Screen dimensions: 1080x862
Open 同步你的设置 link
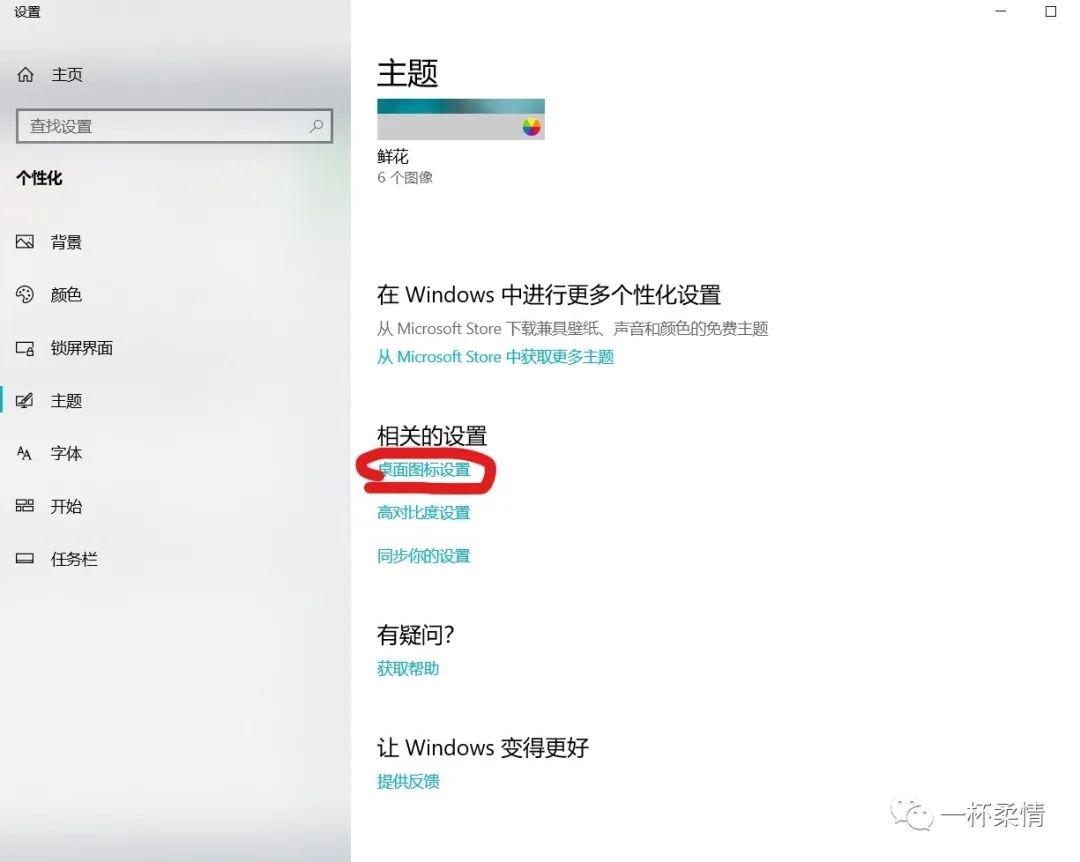point(424,556)
